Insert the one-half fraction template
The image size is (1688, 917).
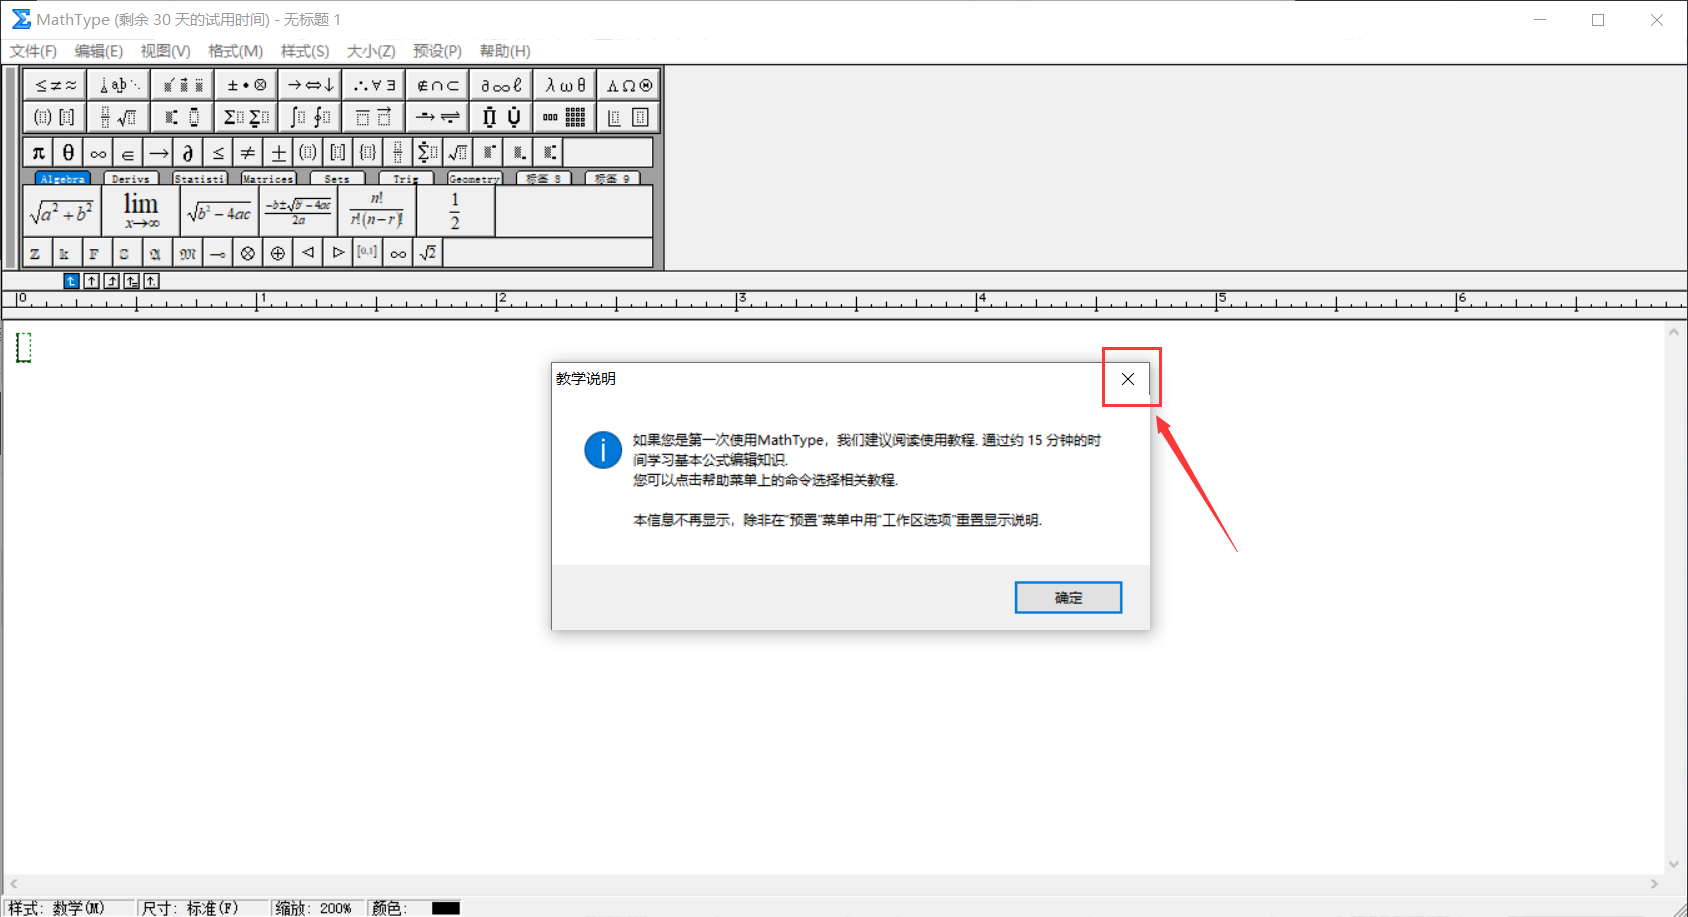(455, 211)
